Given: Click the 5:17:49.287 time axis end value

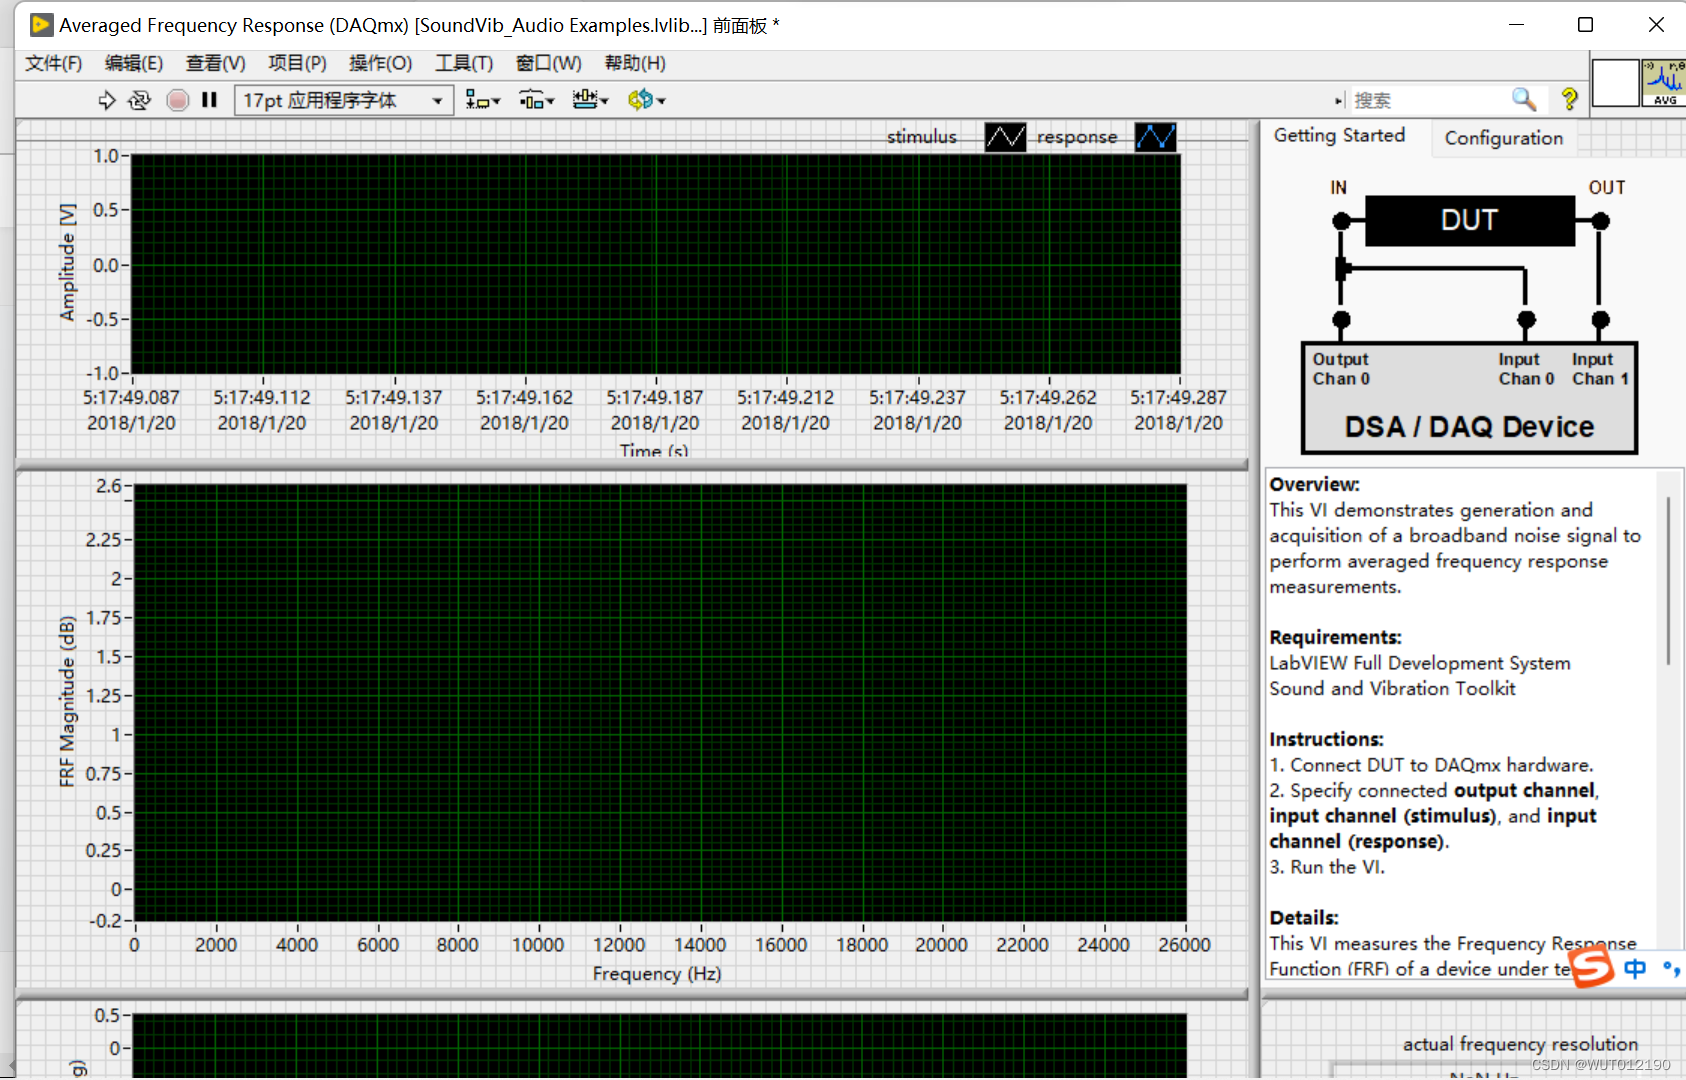Looking at the screenshot, I should 1178,397.
